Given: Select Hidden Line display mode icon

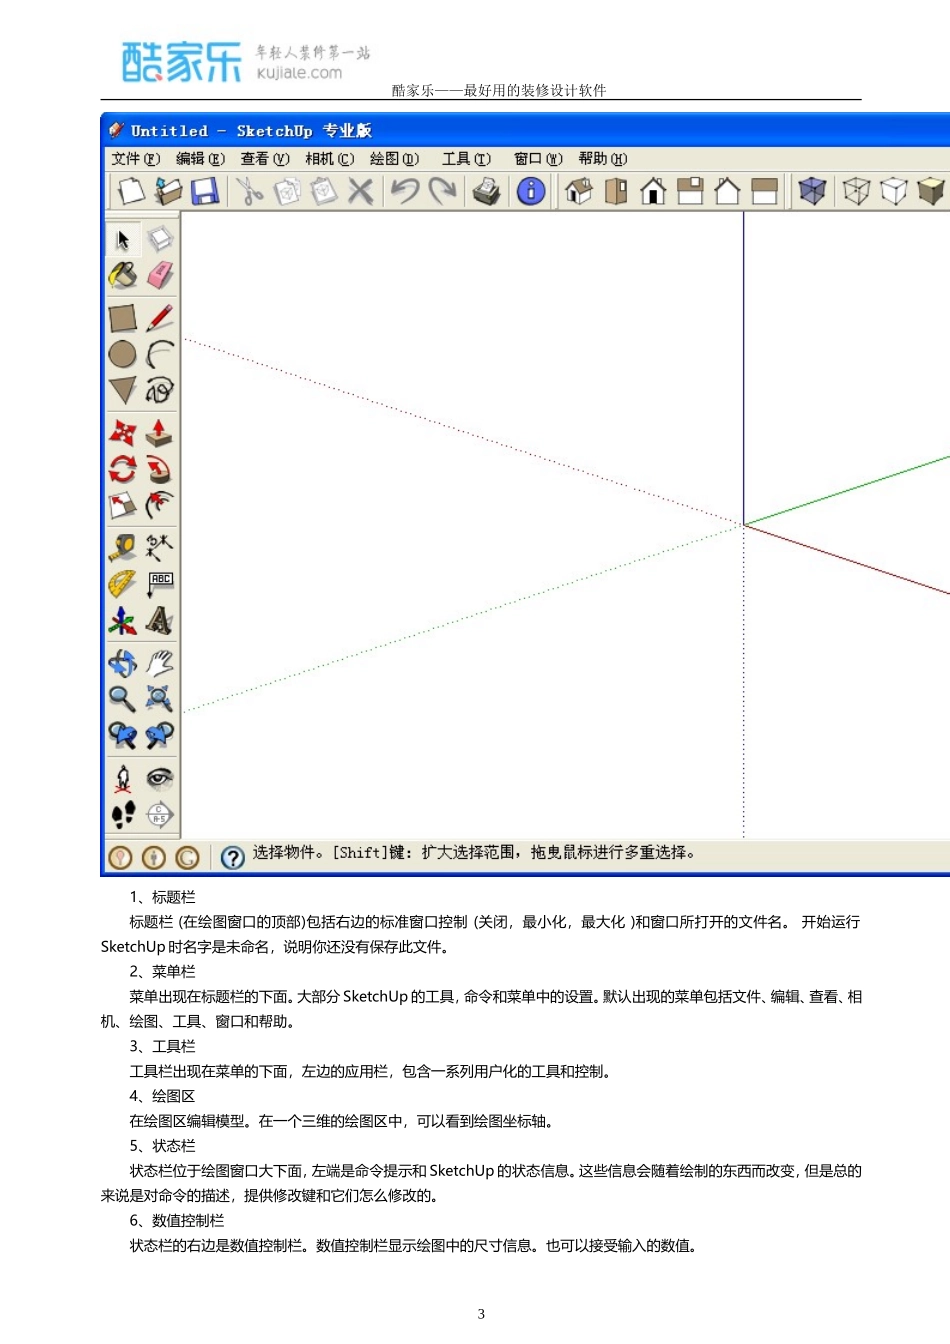Looking at the screenshot, I should tap(893, 191).
